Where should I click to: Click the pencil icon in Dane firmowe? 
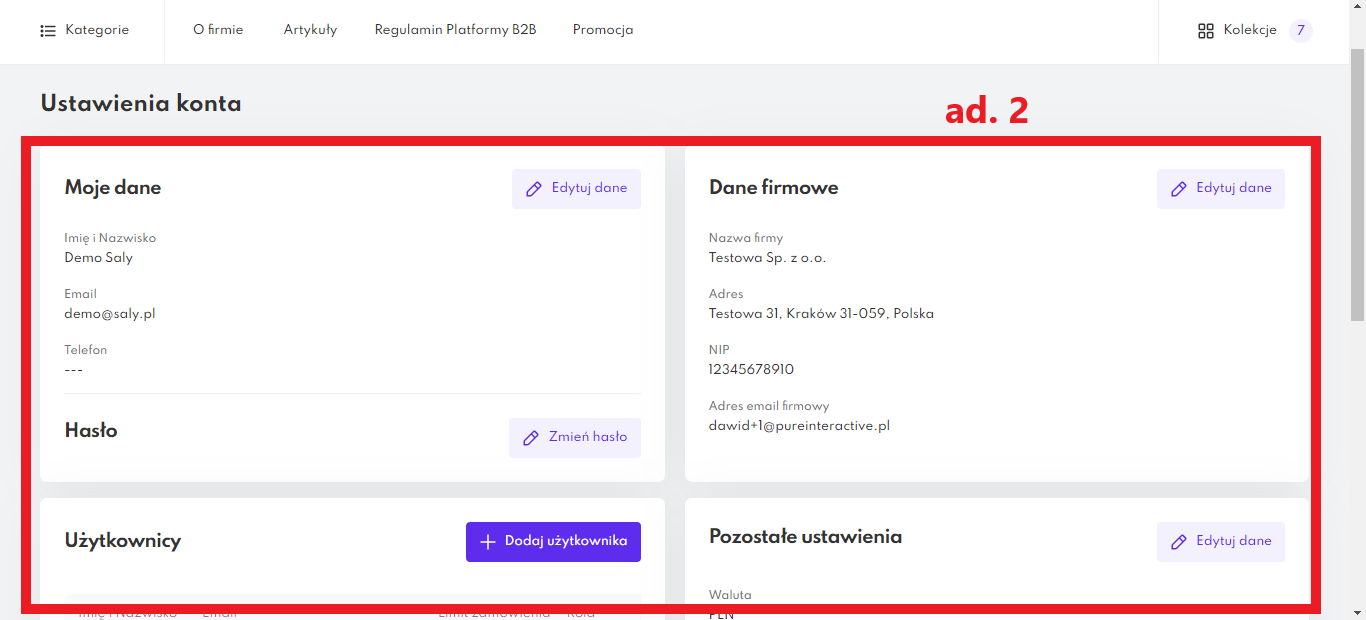coord(1179,189)
